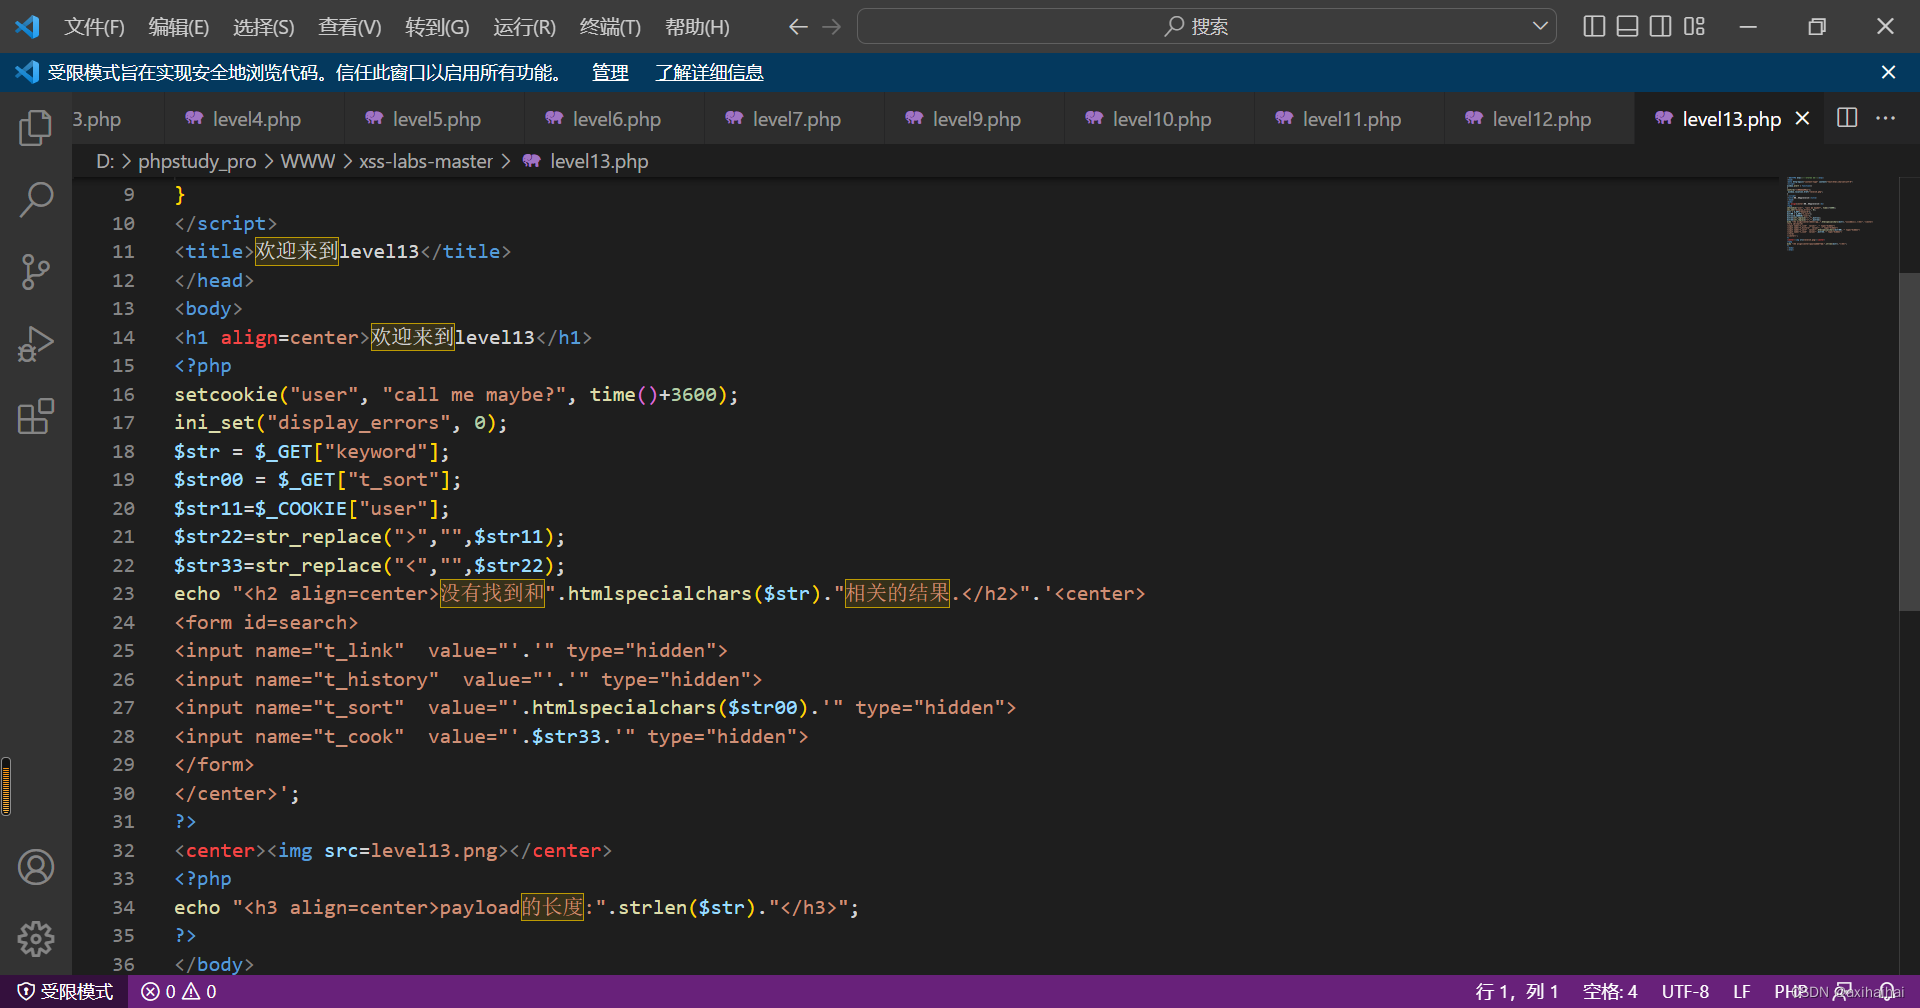Open the 帮助(H) menu
Viewport: 1920px width, 1008px height.
[x=697, y=27]
